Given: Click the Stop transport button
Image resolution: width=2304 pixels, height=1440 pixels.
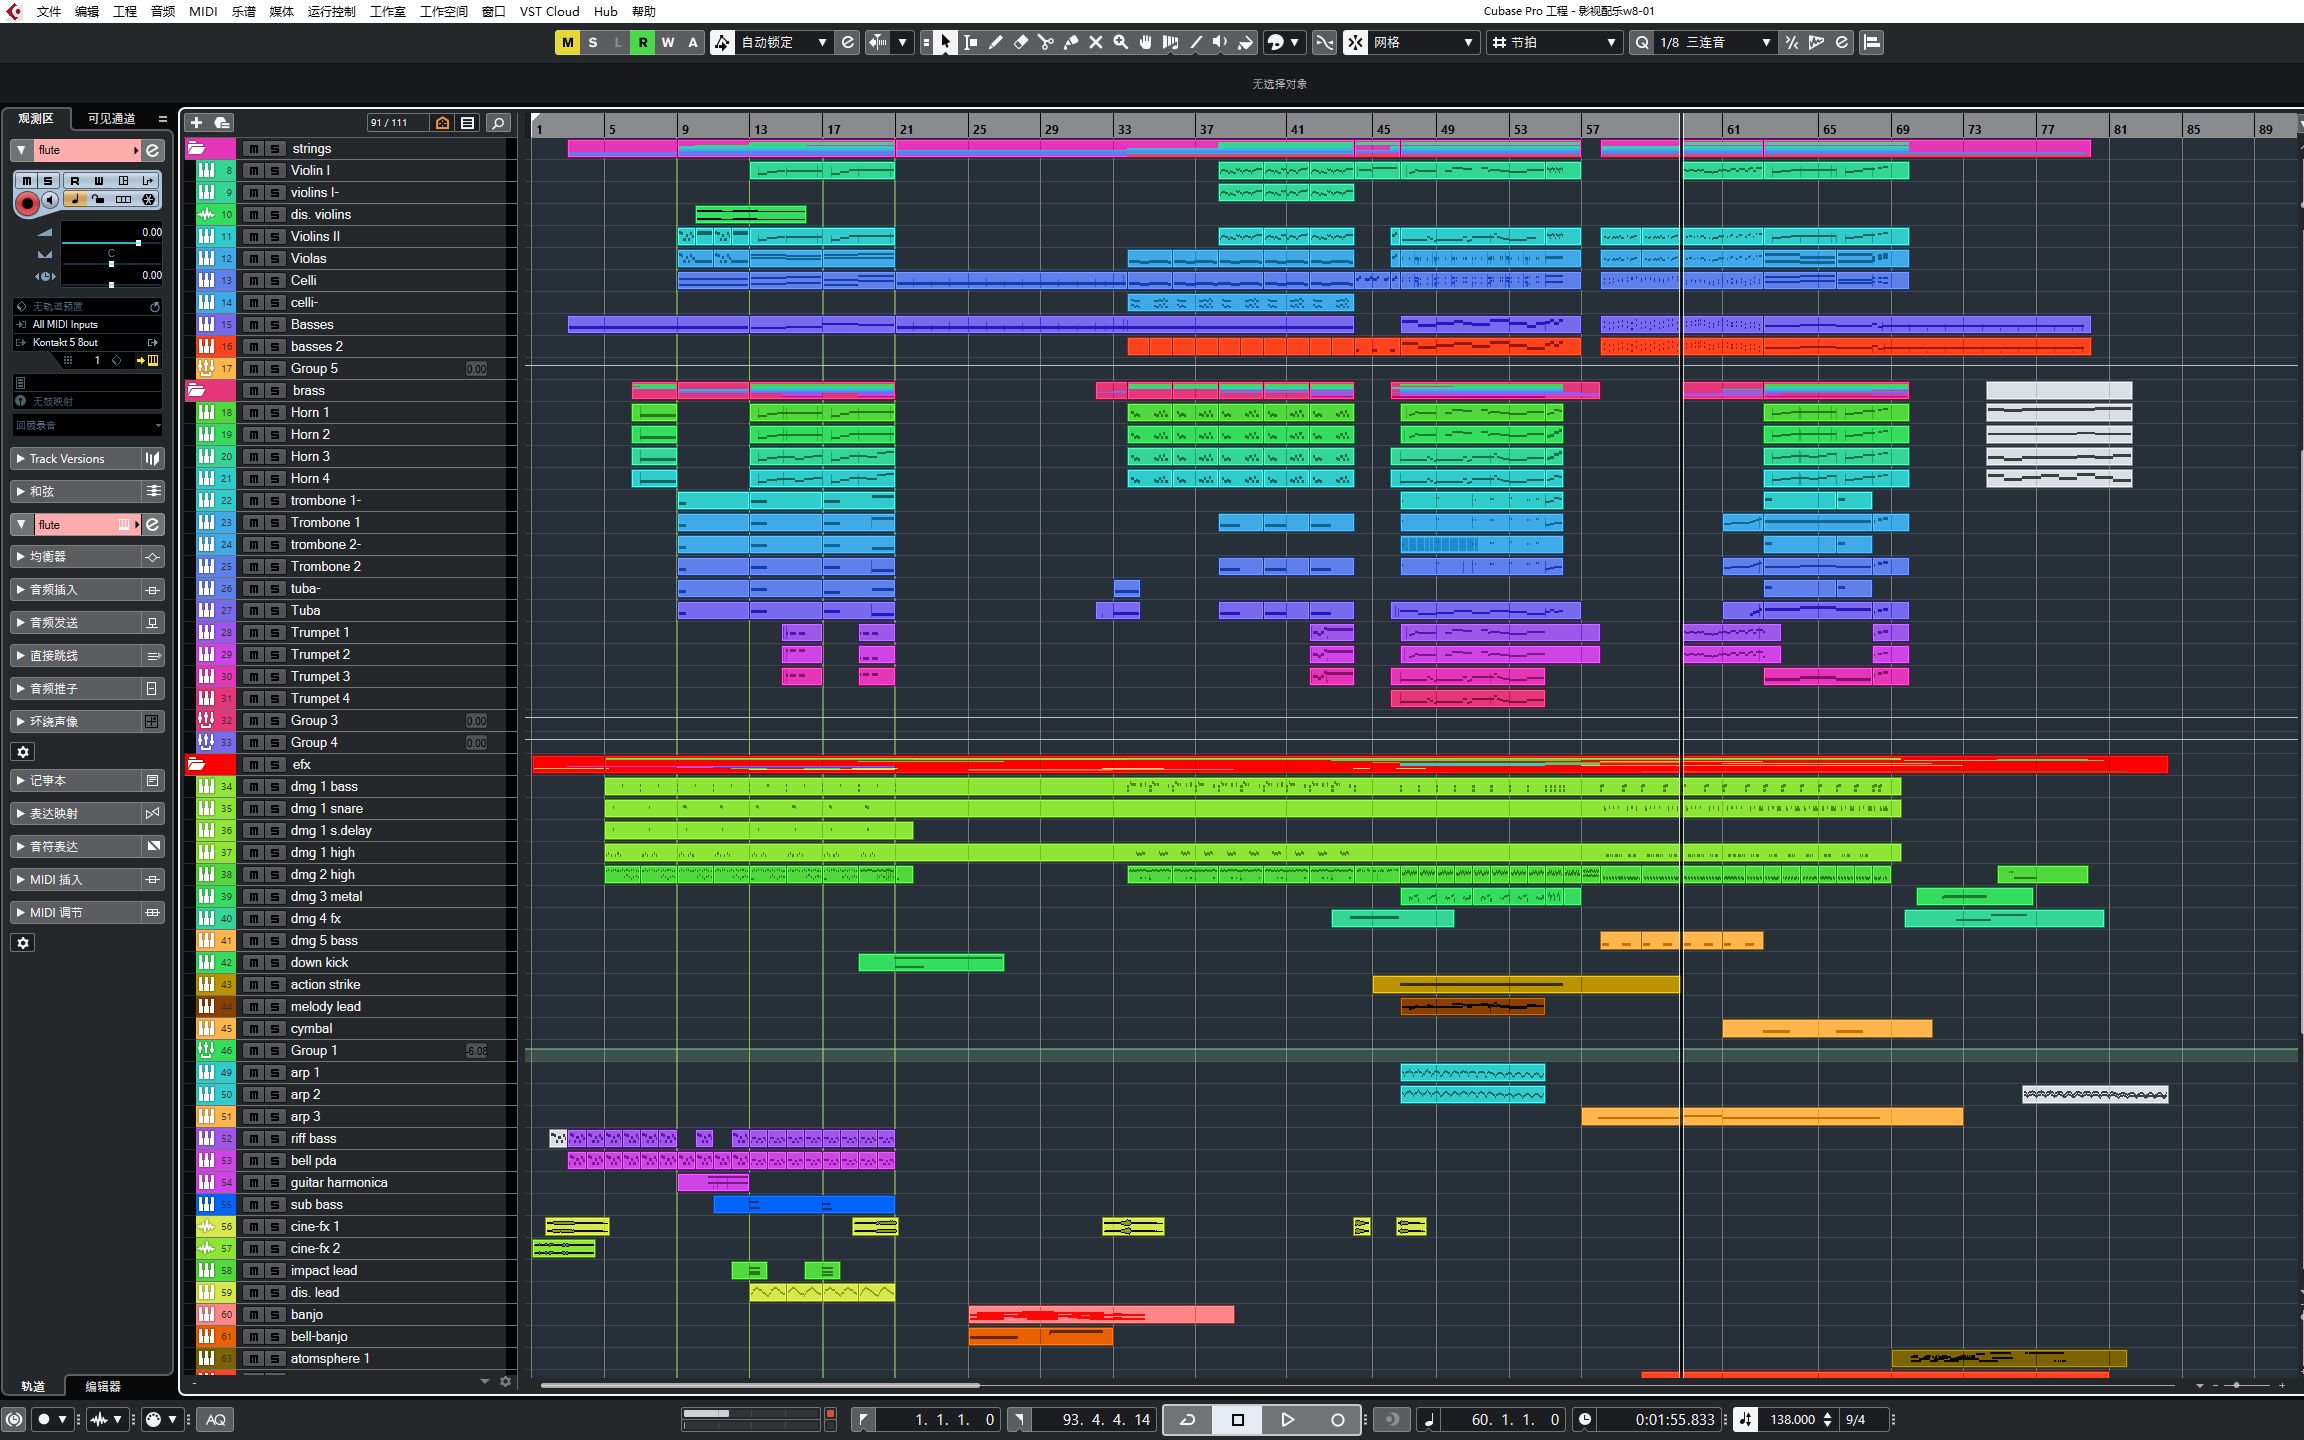Looking at the screenshot, I should (x=1237, y=1419).
